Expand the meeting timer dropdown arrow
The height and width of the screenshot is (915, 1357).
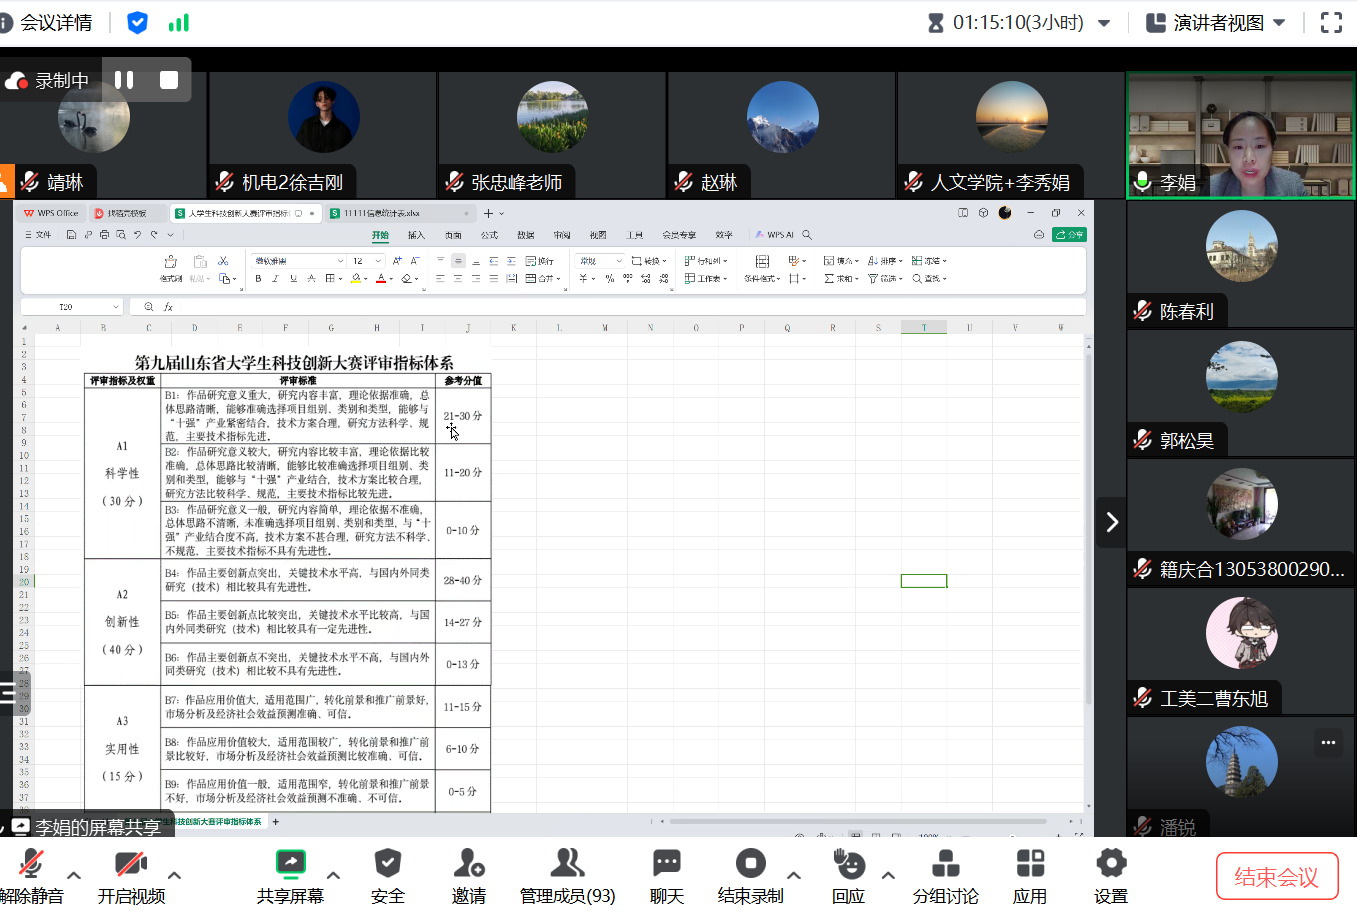1104,23
